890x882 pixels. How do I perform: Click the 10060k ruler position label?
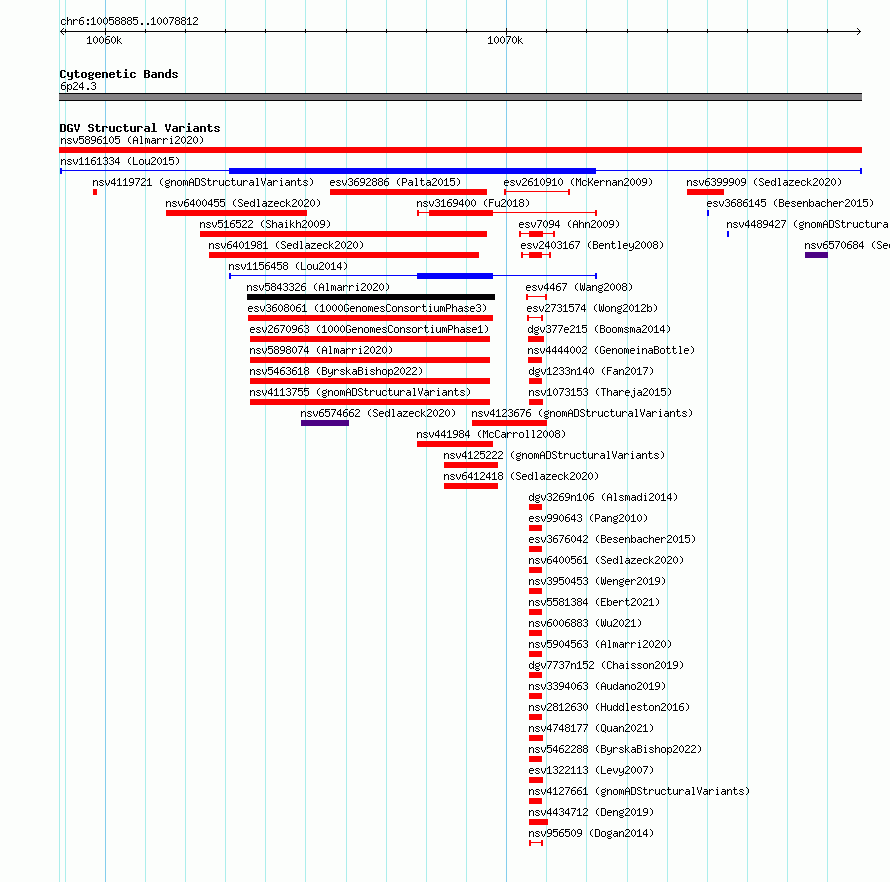point(104,40)
